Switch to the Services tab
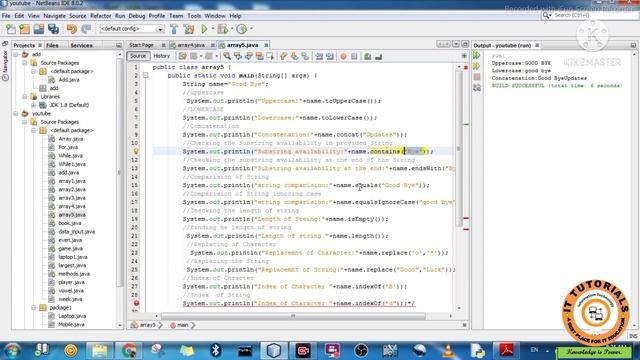 pyautogui.click(x=81, y=45)
